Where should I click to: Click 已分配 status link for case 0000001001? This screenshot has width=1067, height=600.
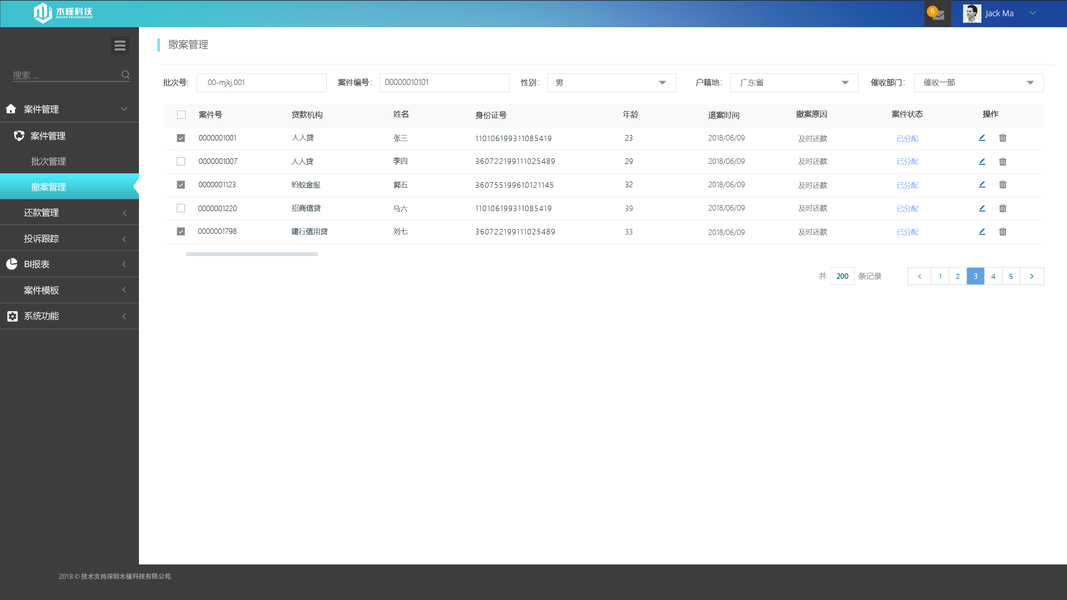coord(907,139)
